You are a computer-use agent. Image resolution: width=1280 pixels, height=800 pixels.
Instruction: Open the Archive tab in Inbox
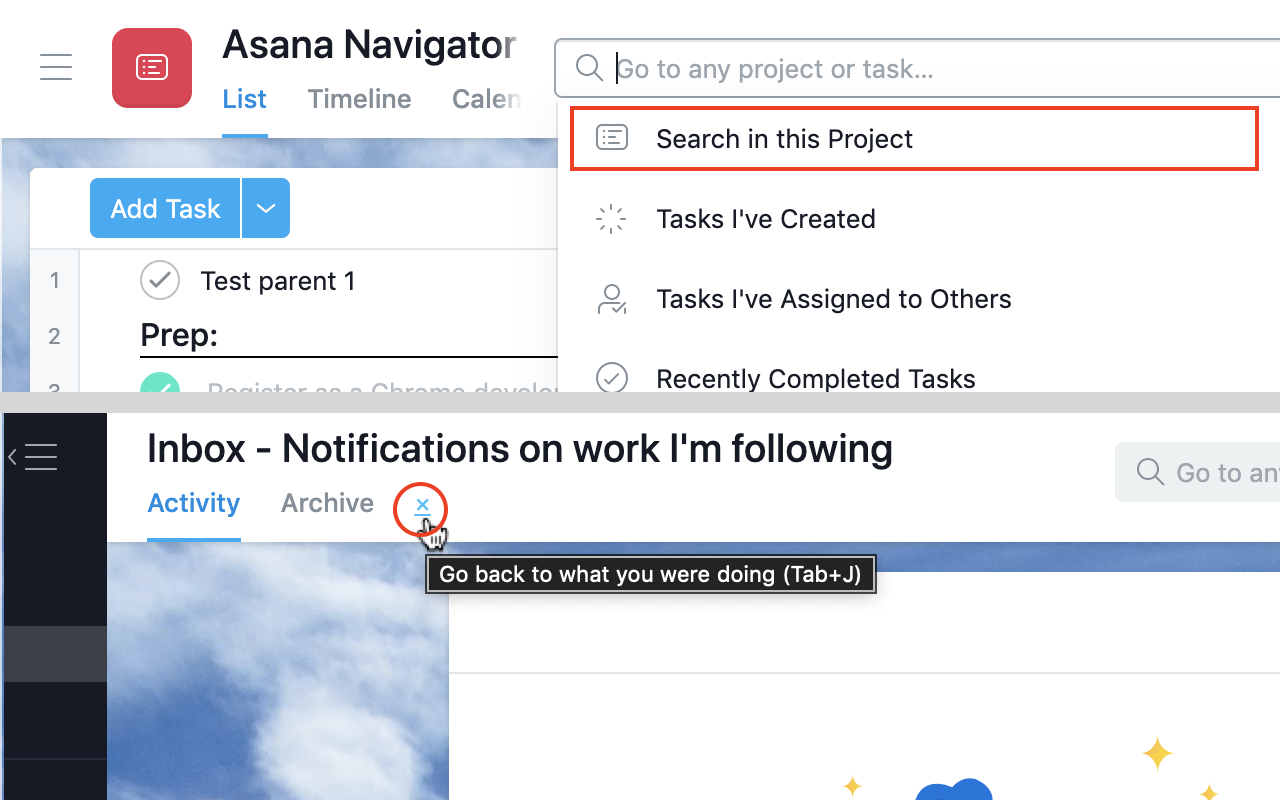[x=327, y=503]
